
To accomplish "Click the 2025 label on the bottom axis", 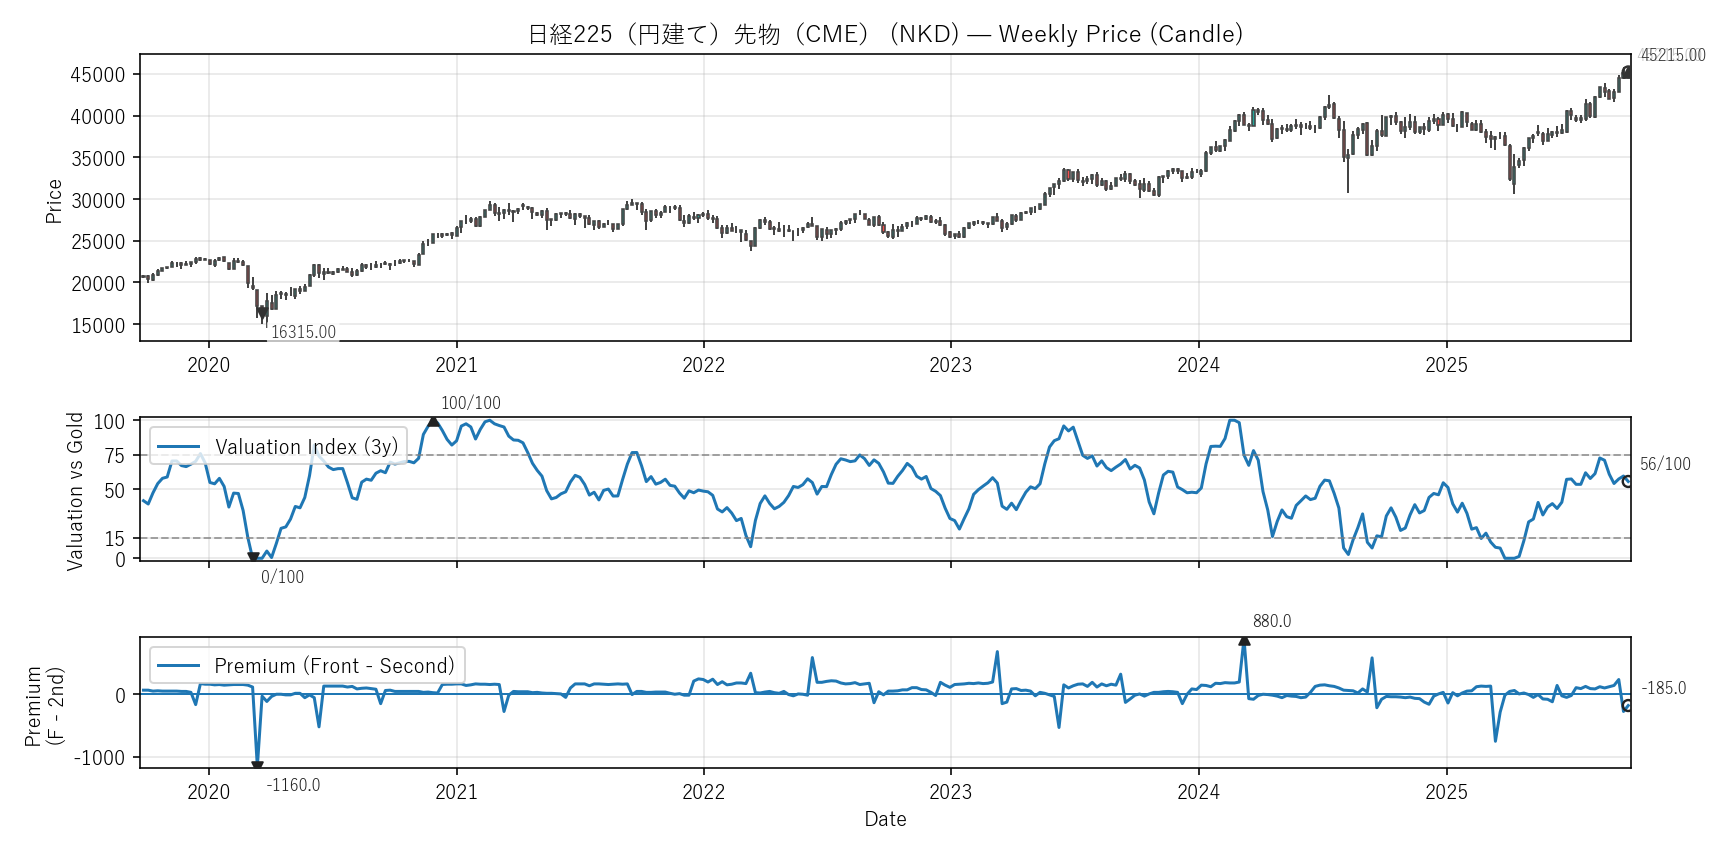I will (1446, 792).
